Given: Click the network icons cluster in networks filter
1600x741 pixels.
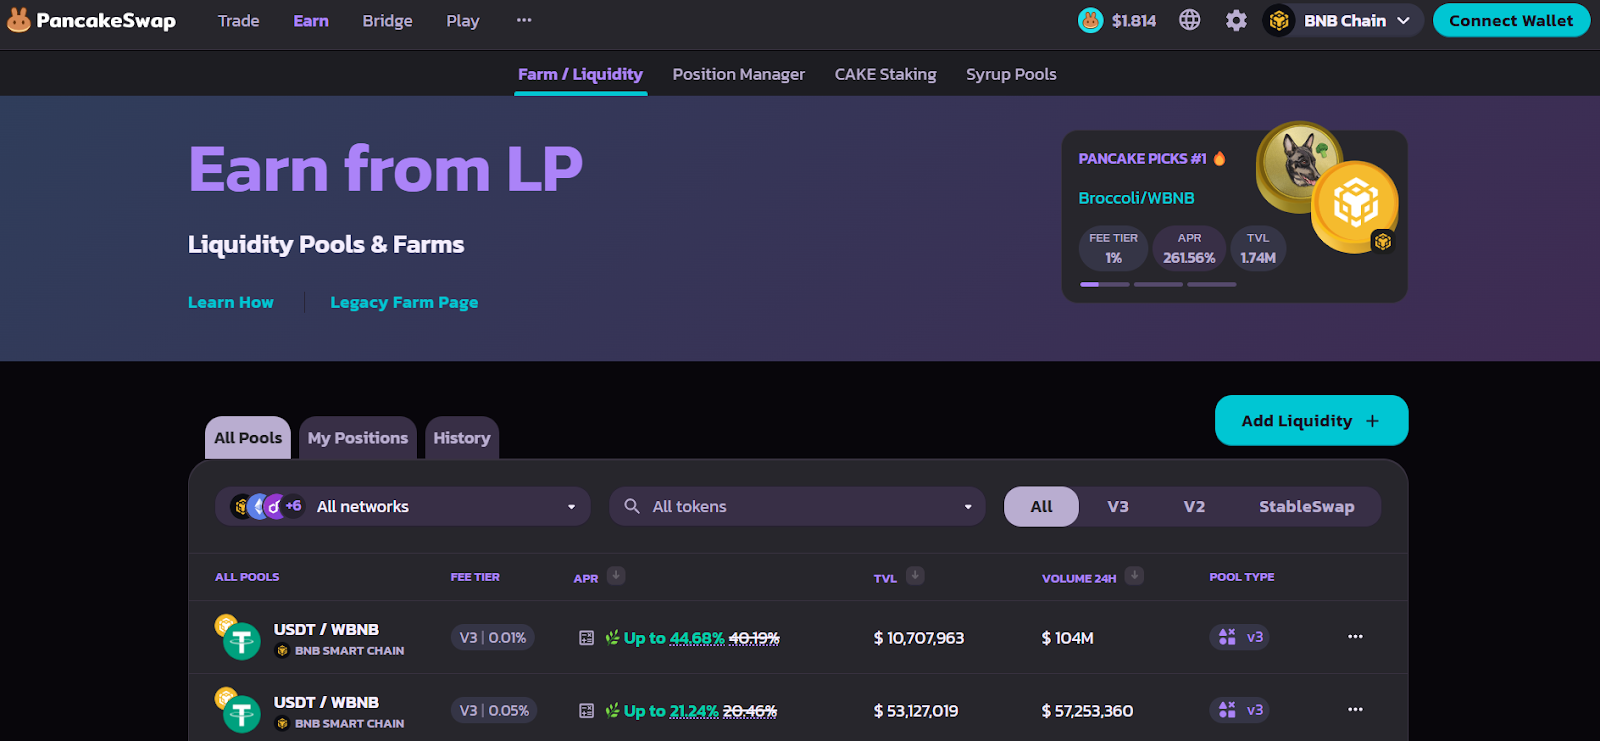Looking at the screenshot, I should [266, 506].
